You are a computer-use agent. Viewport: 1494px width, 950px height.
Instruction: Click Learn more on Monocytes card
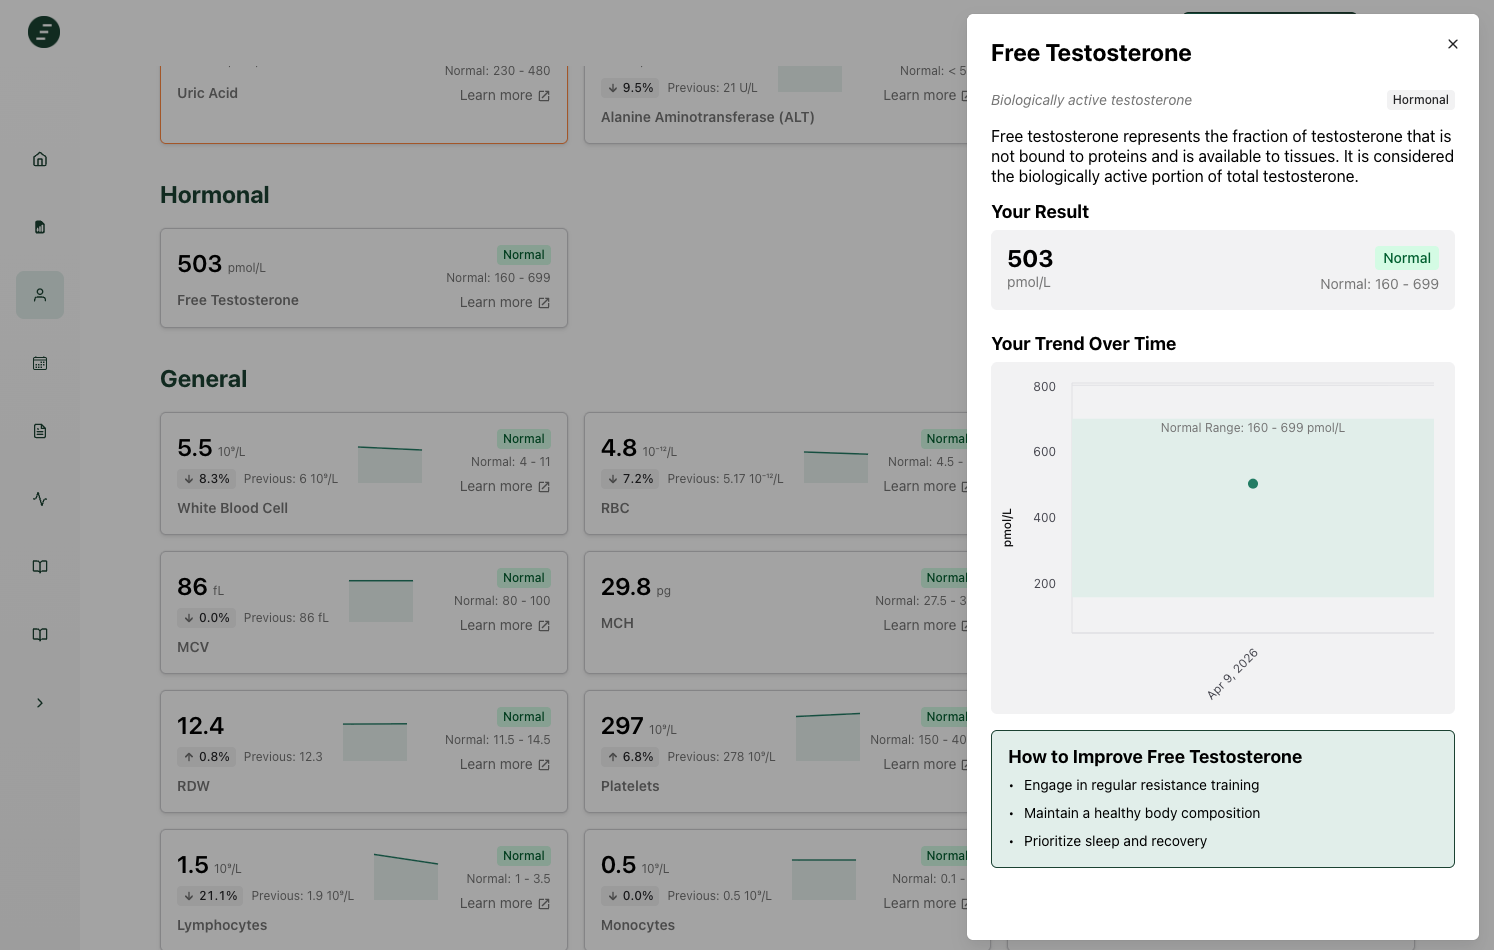[x=925, y=904]
